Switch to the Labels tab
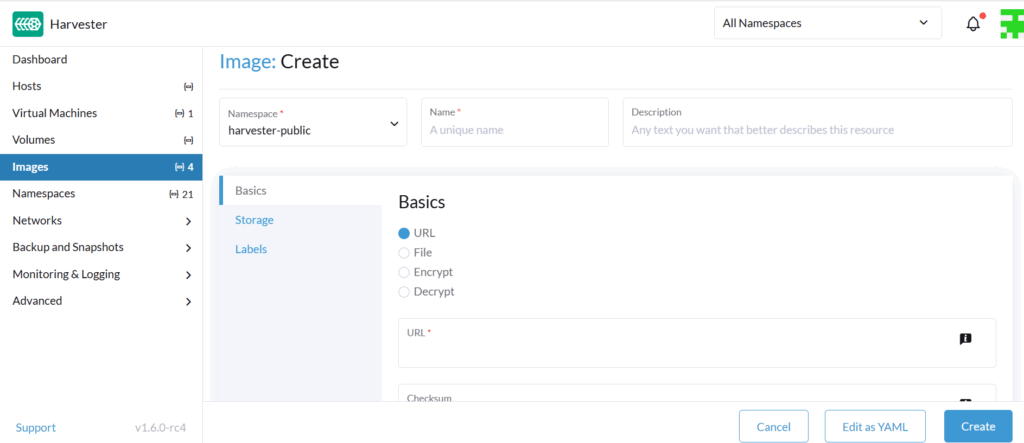The width and height of the screenshot is (1024, 443). (x=251, y=249)
